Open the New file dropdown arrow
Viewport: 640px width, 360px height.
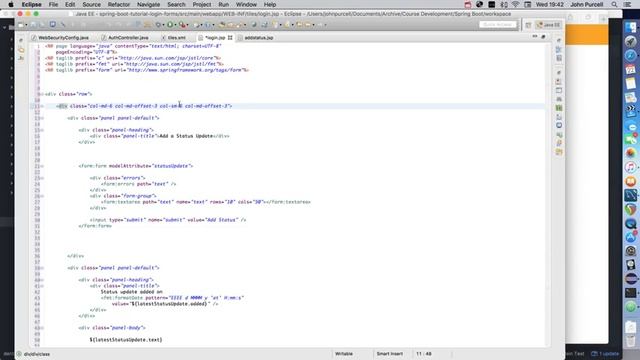click(x=26, y=25)
